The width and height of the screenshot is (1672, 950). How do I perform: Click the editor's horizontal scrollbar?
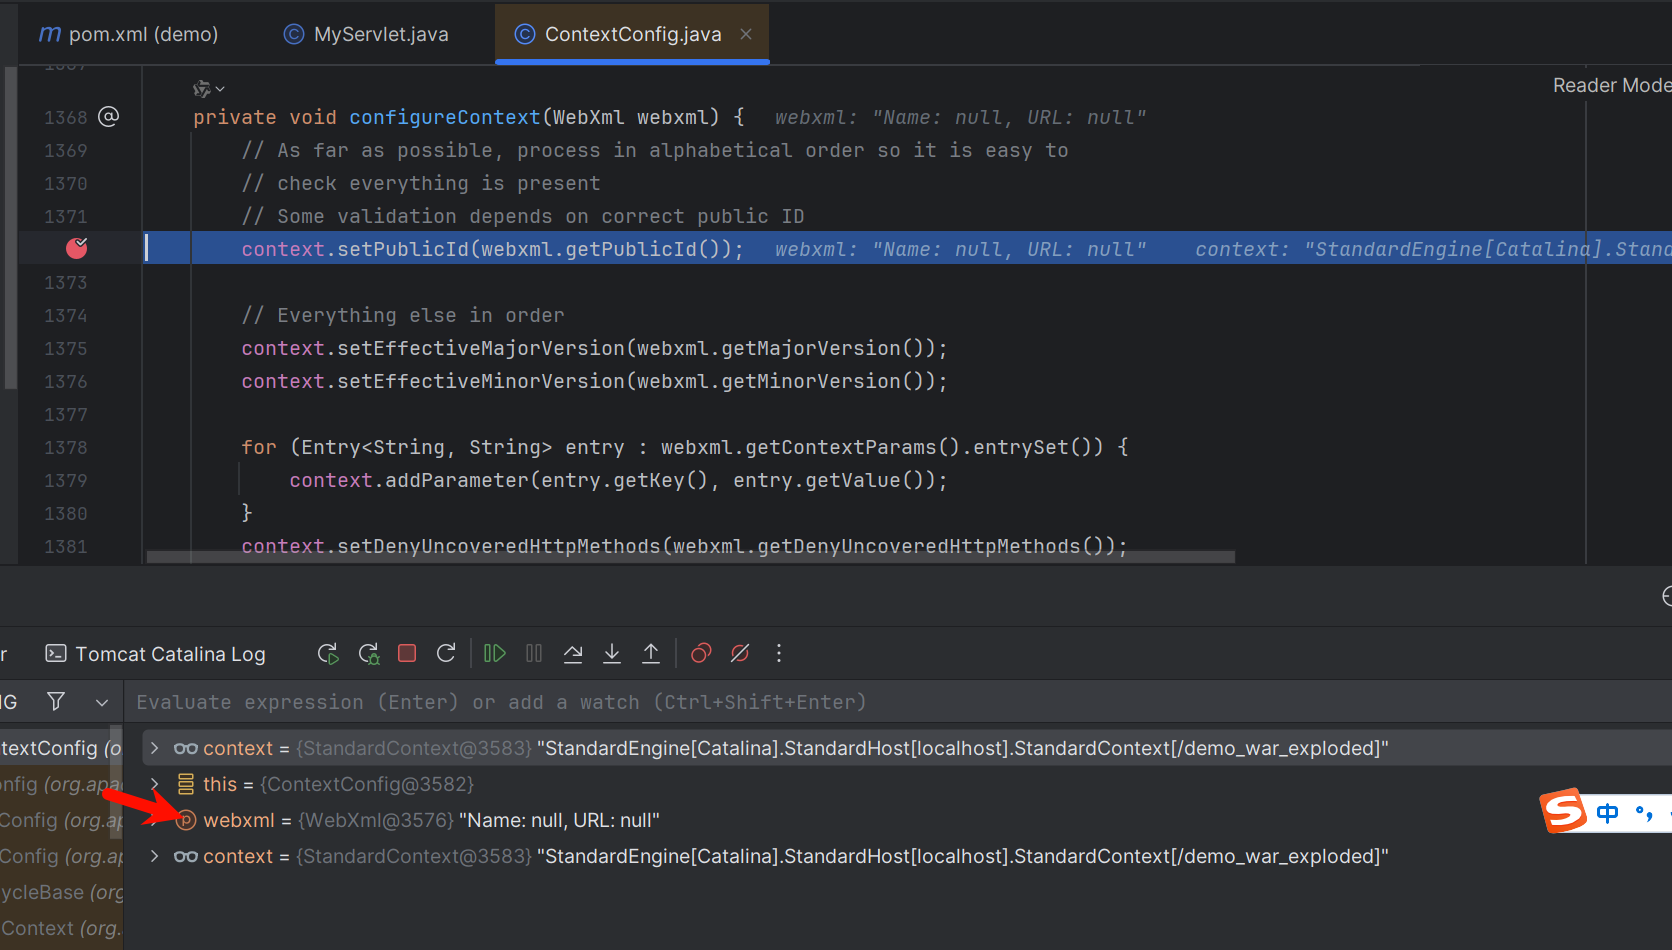click(690, 557)
